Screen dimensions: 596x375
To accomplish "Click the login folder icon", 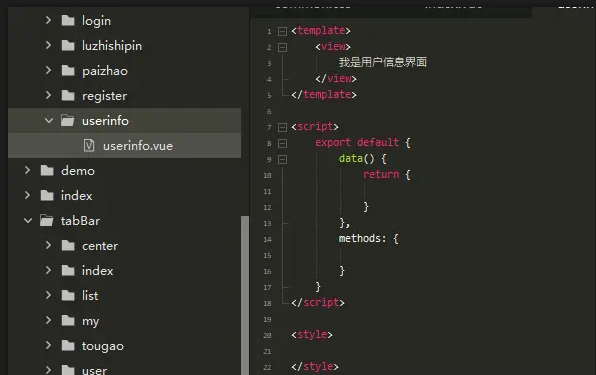I will click(x=68, y=21).
